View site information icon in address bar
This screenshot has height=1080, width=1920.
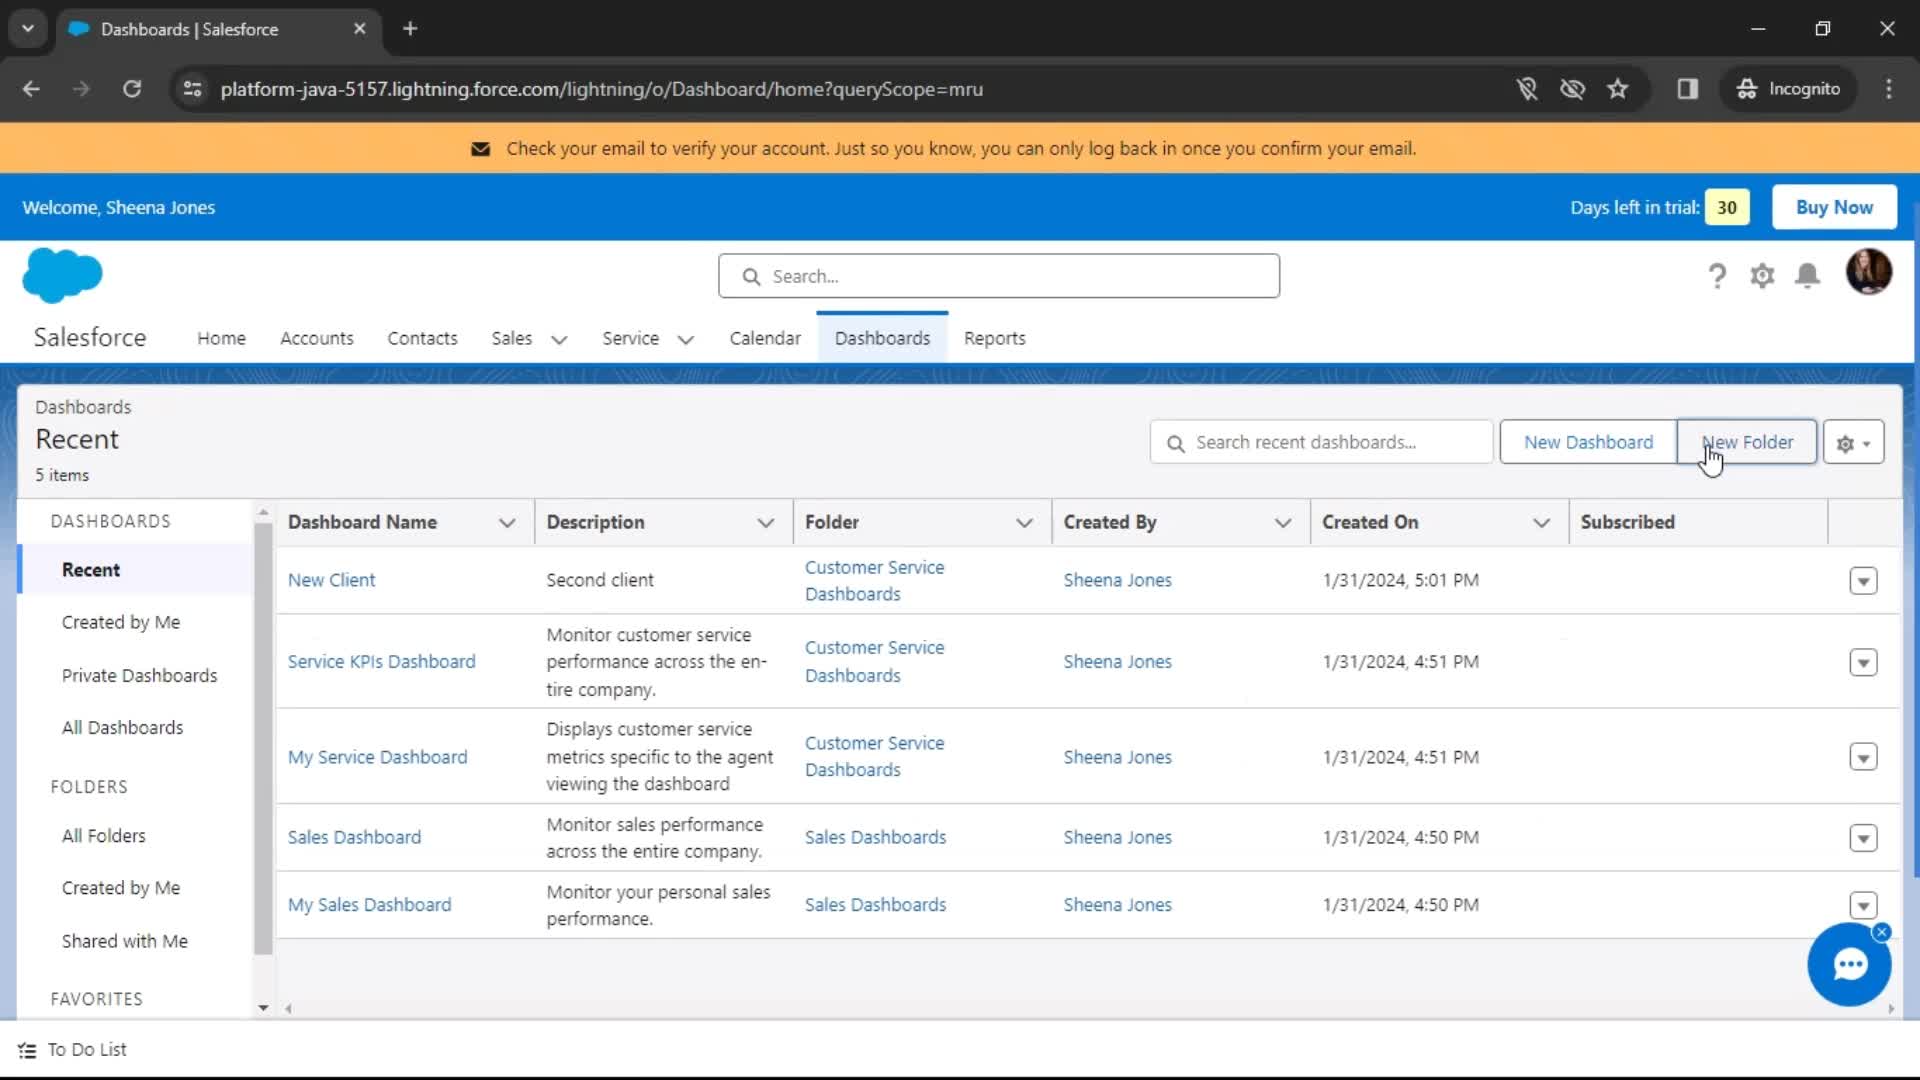(192, 89)
